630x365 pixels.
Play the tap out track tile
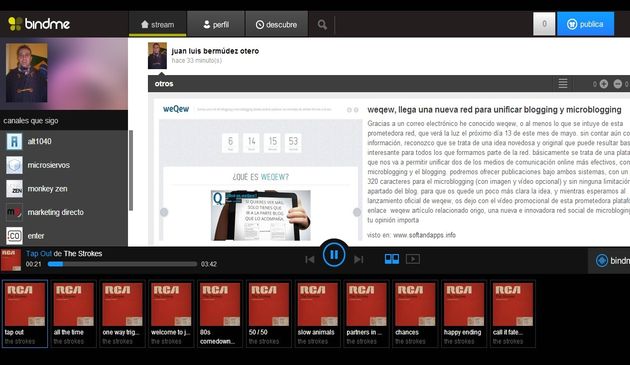[25, 314]
